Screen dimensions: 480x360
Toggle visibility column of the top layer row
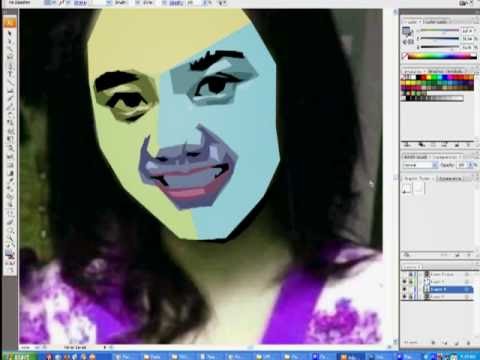[405, 274]
